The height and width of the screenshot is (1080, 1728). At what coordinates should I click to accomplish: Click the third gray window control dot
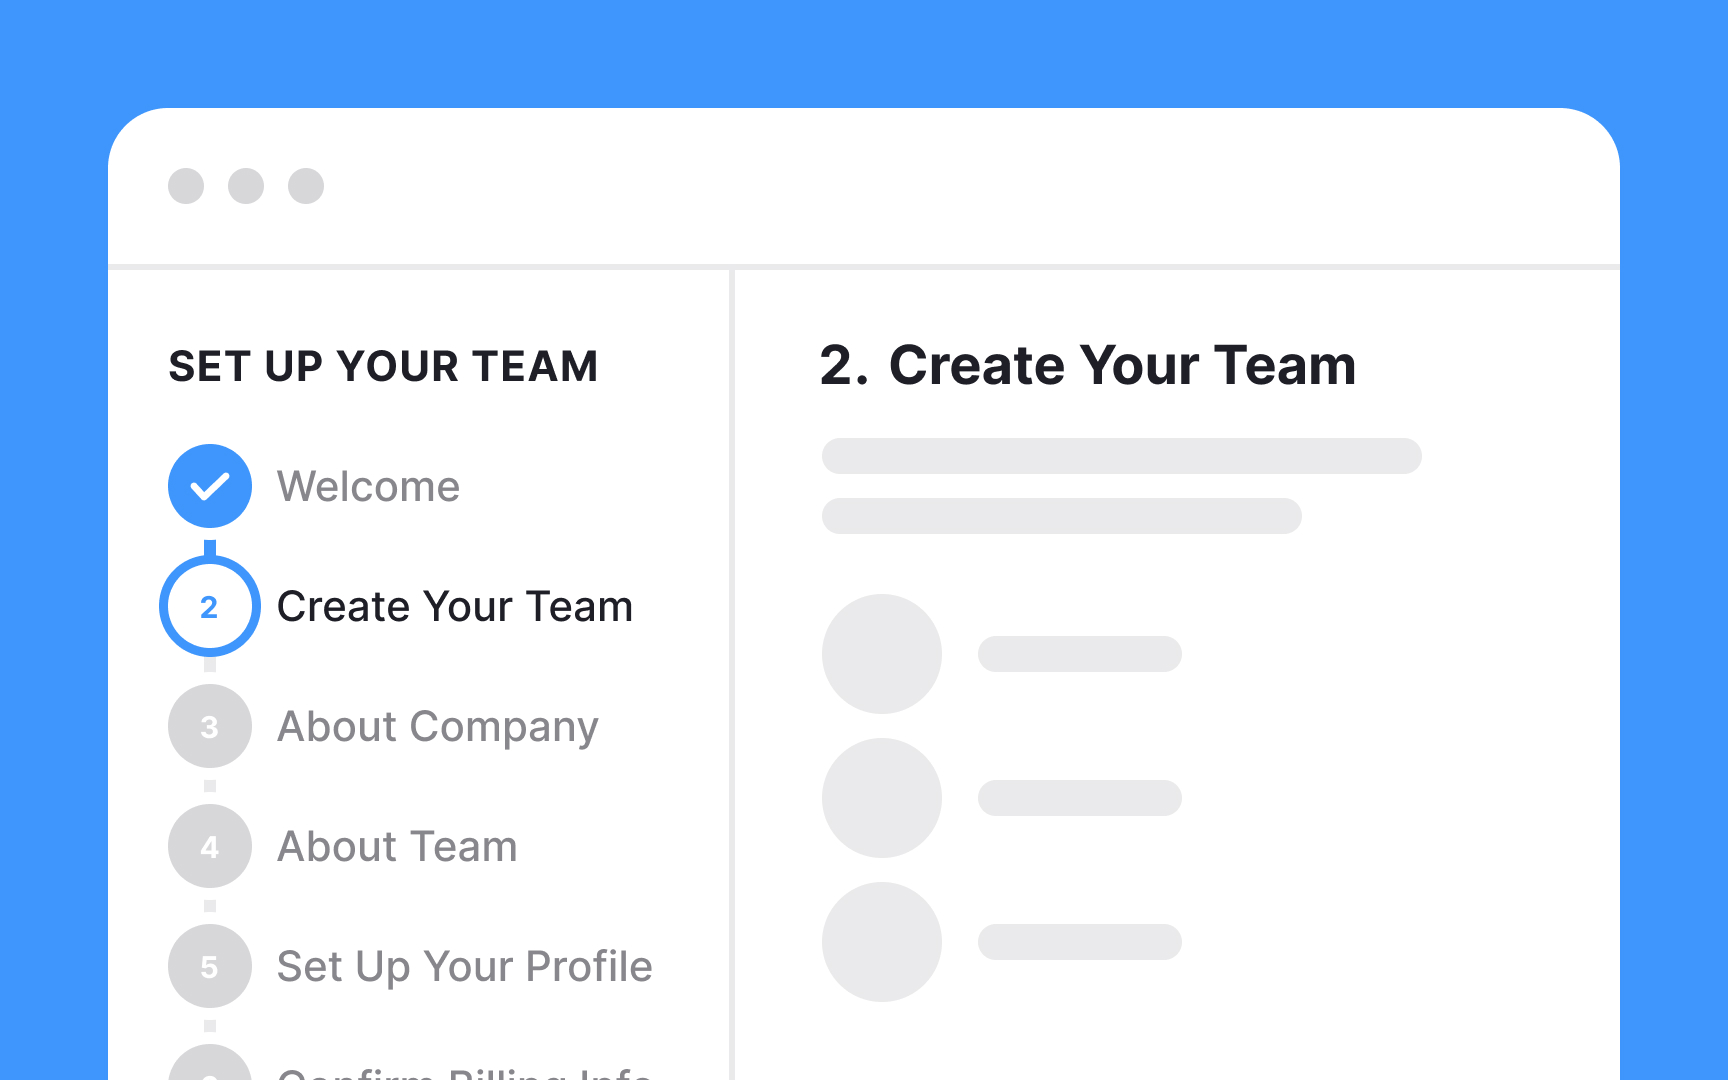[306, 186]
